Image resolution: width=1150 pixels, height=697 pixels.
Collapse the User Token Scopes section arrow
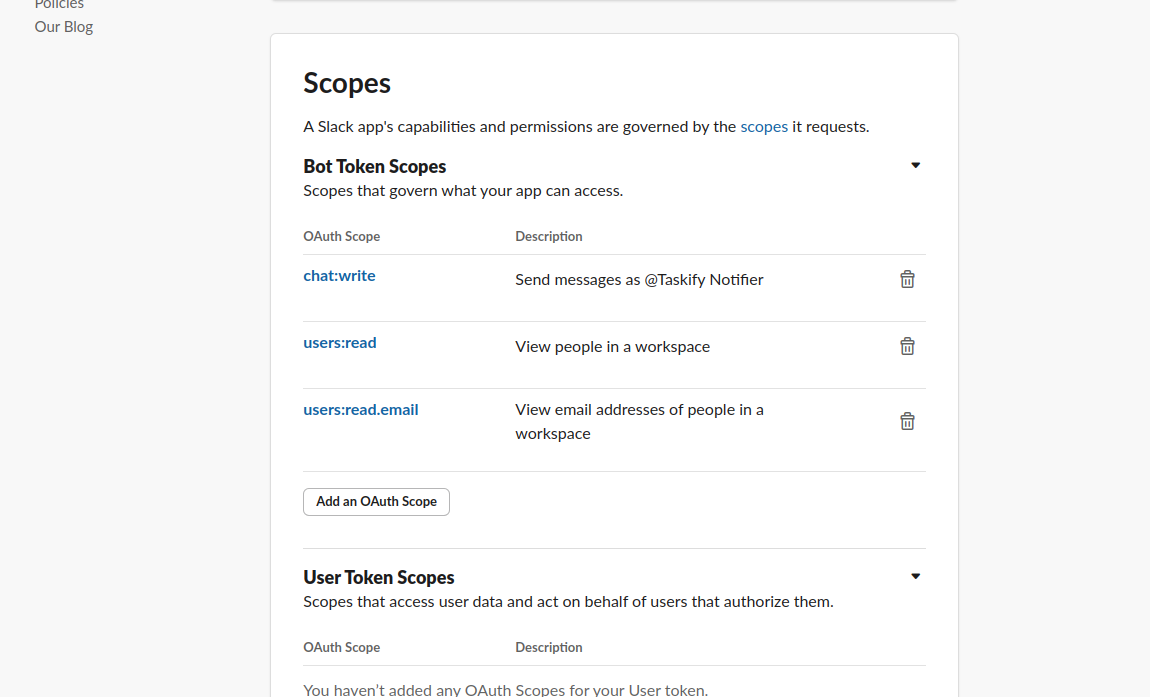(x=915, y=577)
